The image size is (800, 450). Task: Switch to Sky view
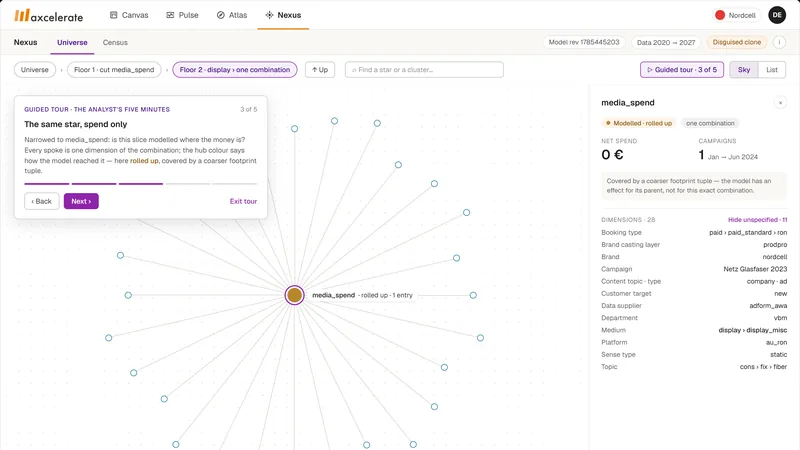(x=744, y=70)
